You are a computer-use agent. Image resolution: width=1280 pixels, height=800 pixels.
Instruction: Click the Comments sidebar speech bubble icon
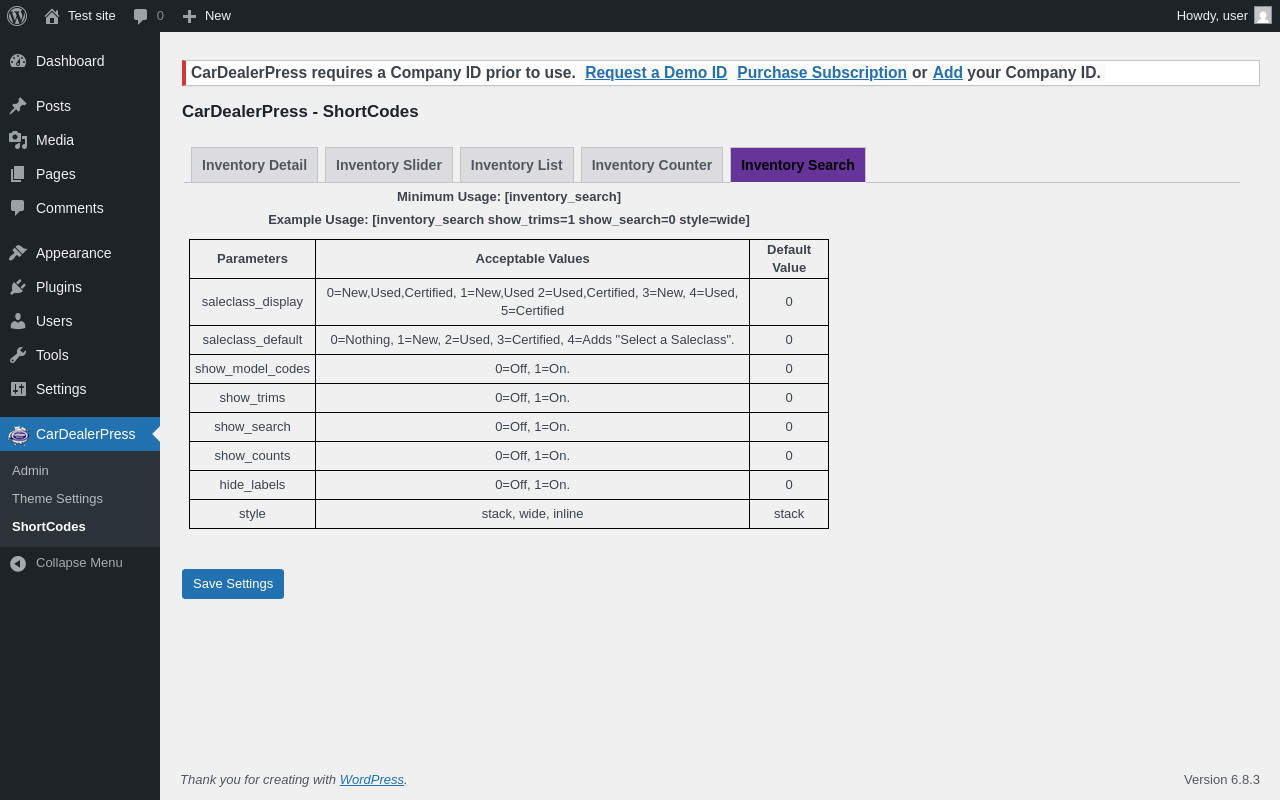[x=18, y=208]
